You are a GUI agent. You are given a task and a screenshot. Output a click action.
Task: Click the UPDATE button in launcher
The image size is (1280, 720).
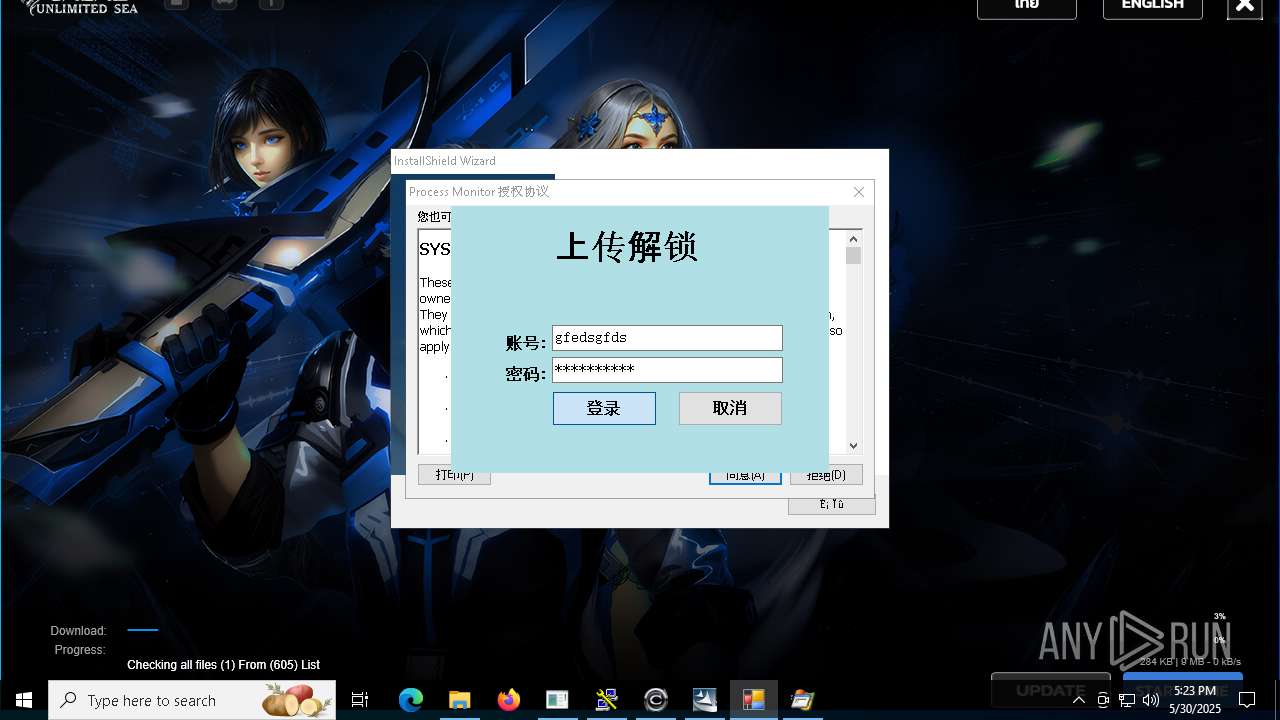point(1051,690)
